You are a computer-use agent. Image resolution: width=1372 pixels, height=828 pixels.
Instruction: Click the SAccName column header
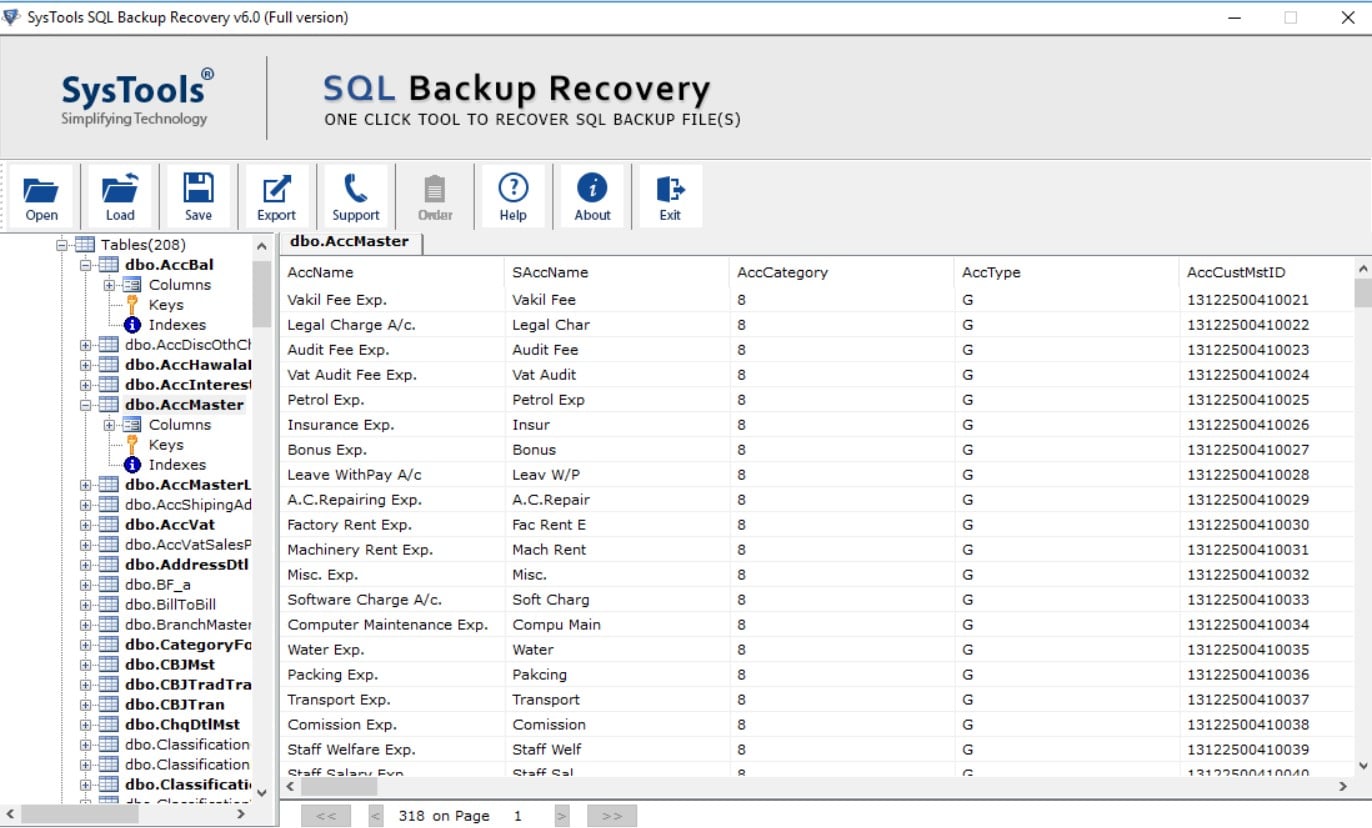click(618, 272)
